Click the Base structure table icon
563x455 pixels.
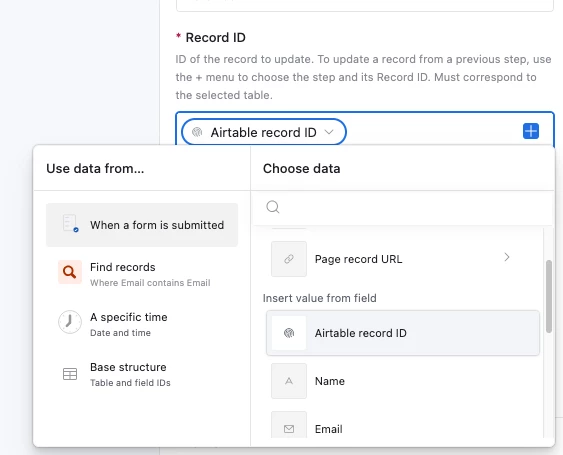(x=70, y=374)
